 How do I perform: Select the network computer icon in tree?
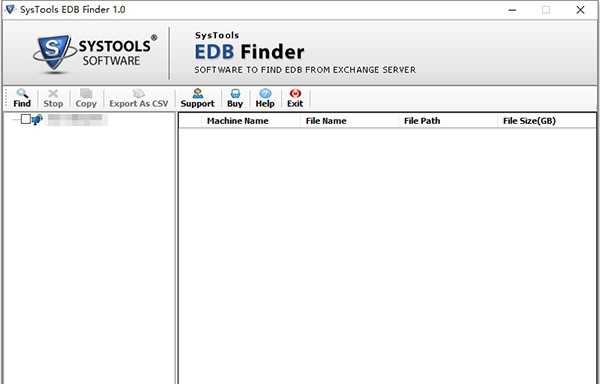pos(37,119)
